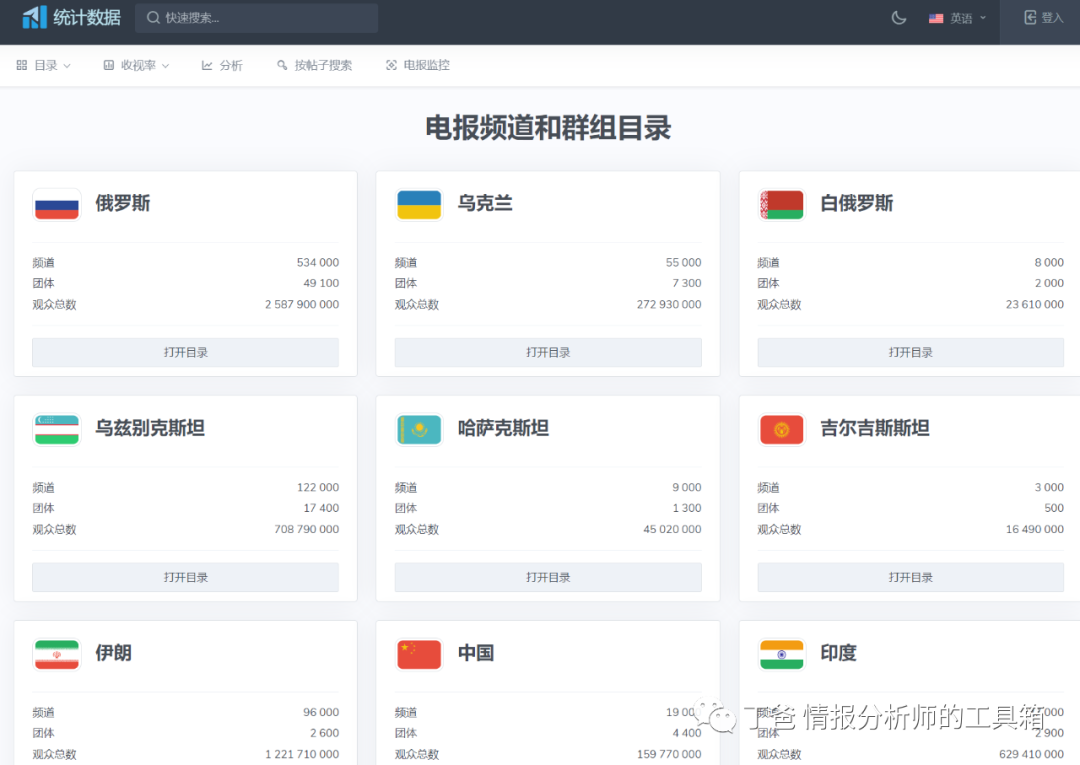Open the catalog for 吉尔吉斯斯坦
The height and width of the screenshot is (765, 1080).
(x=911, y=577)
